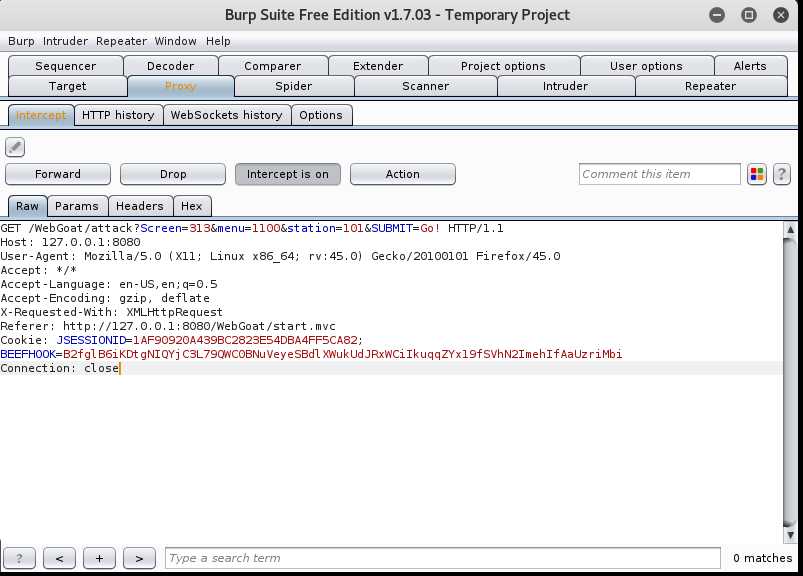Switch to the Extender tab
803x576 pixels.
(378, 66)
